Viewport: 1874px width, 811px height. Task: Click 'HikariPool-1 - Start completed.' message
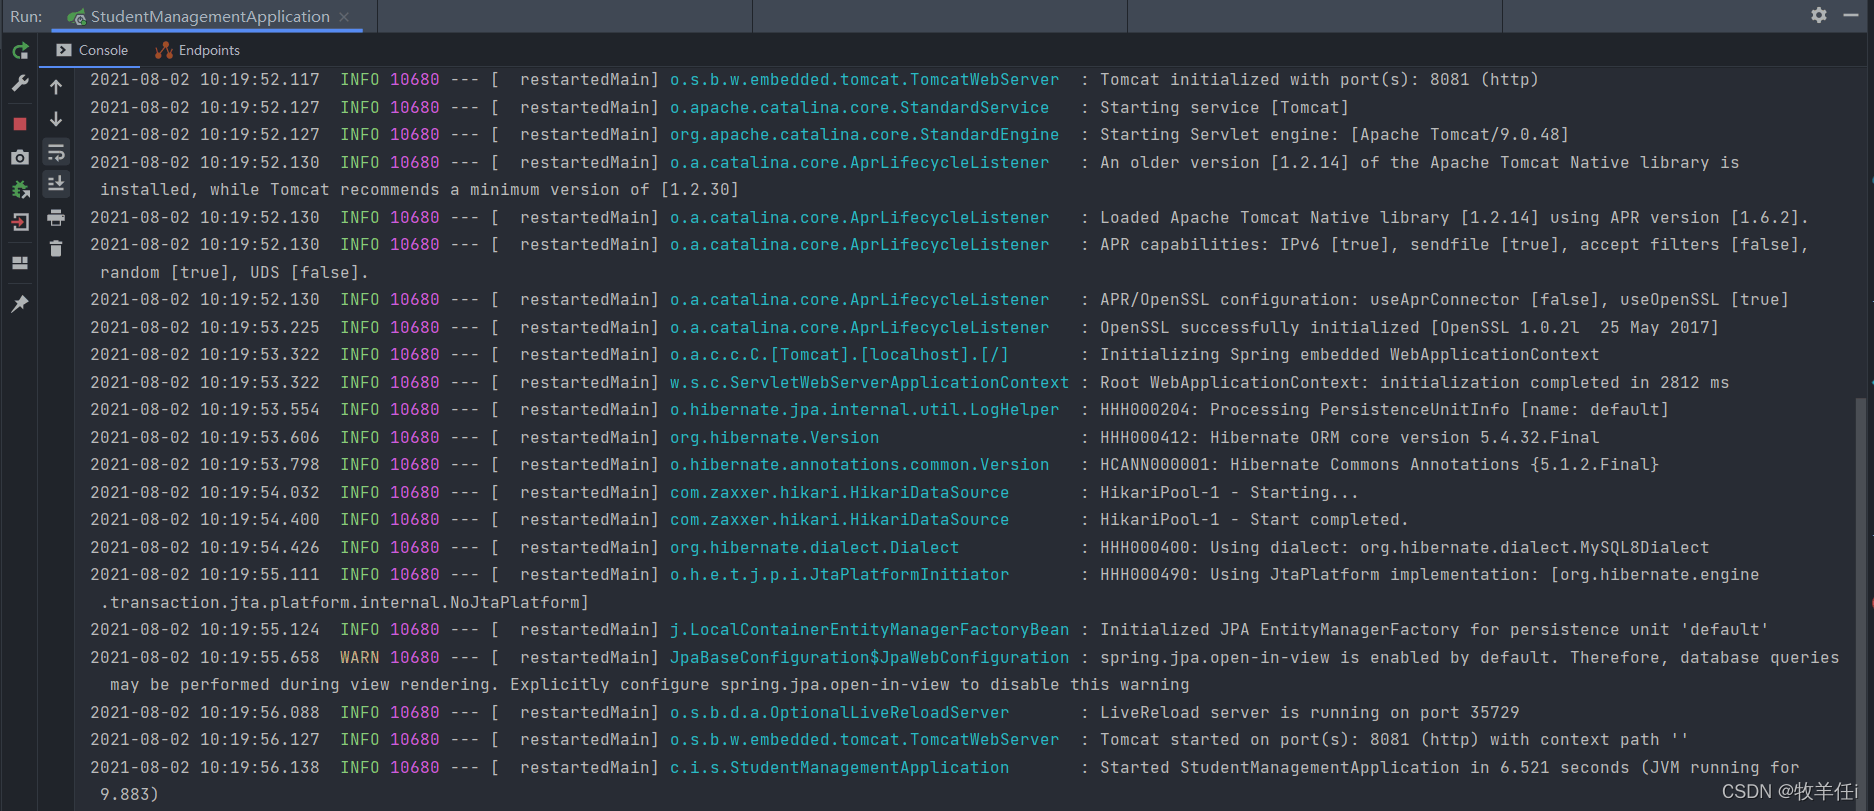coord(1254,519)
